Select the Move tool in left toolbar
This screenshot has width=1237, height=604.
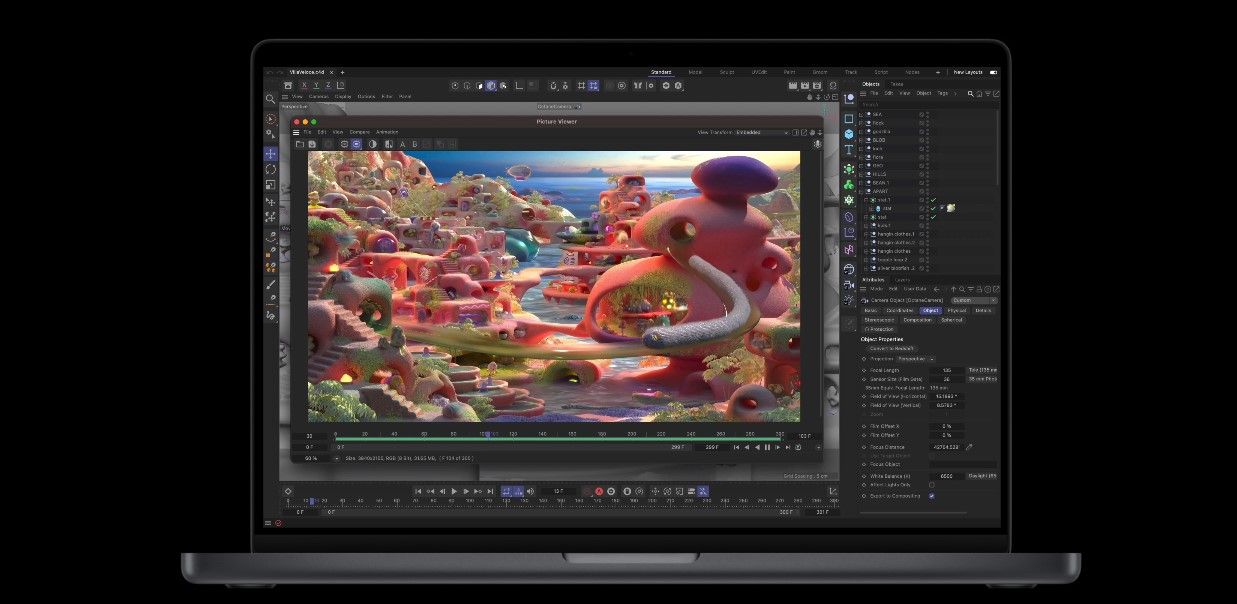point(271,154)
